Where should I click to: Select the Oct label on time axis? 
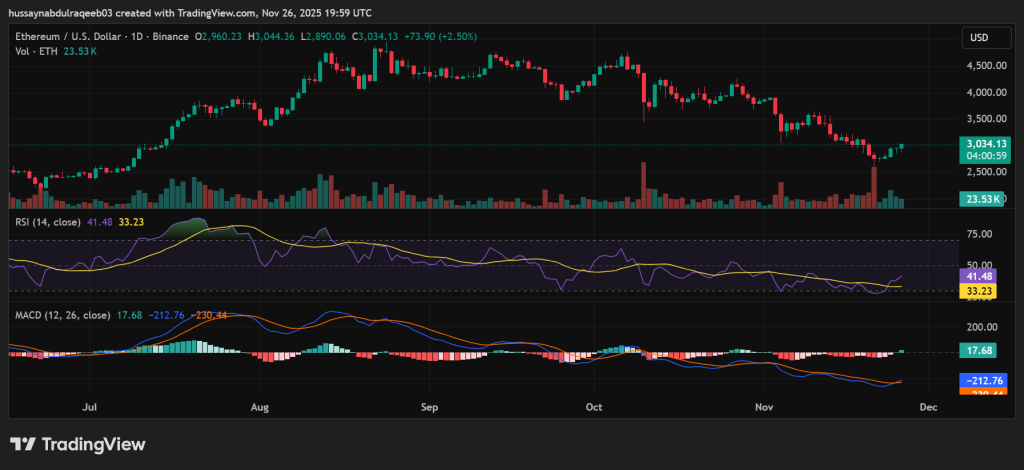click(x=595, y=408)
